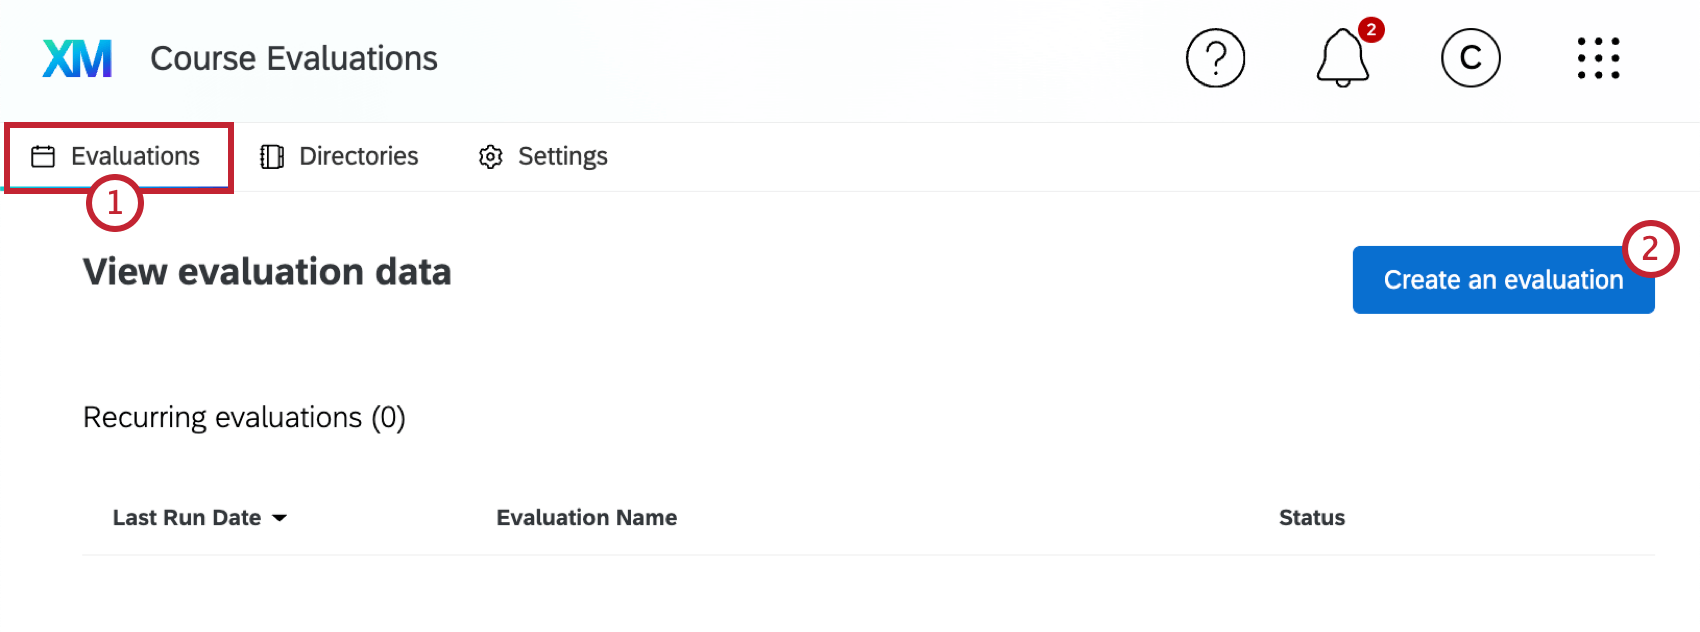This screenshot has height=632, width=1700.
Task: Click the gear icon beside Settings
Action: tap(490, 156)
